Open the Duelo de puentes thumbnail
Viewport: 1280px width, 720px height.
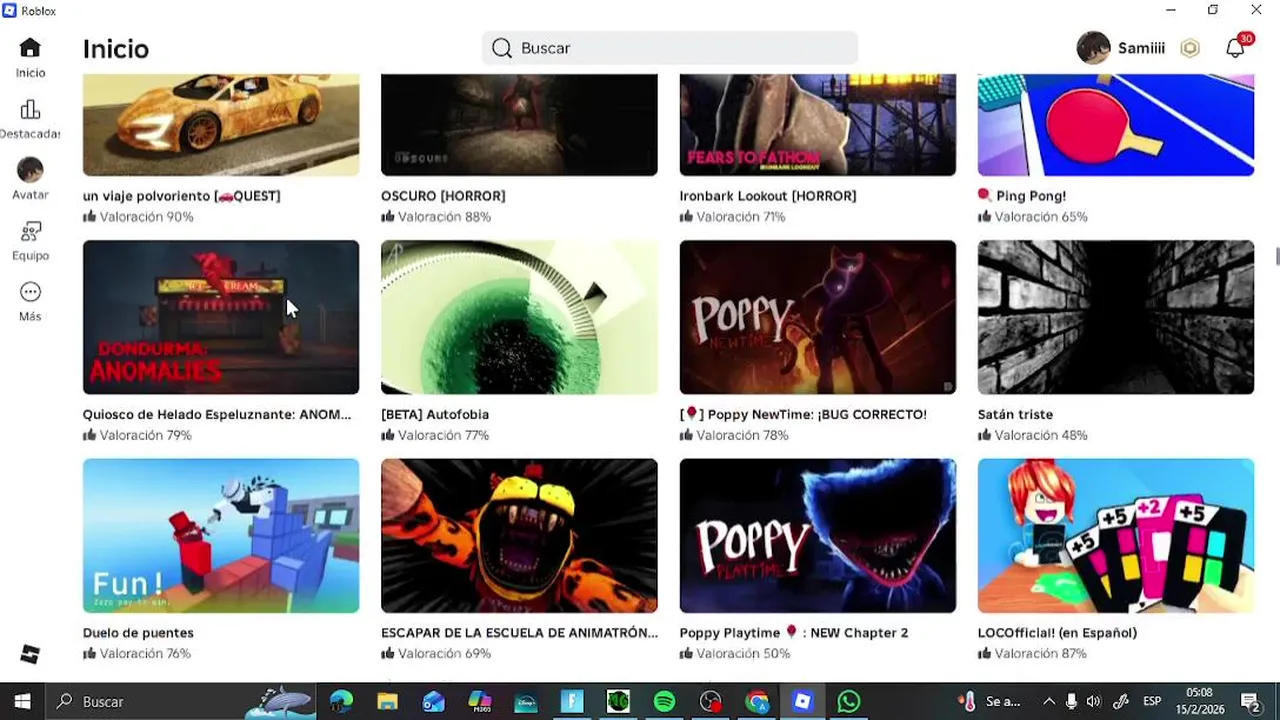221,535
